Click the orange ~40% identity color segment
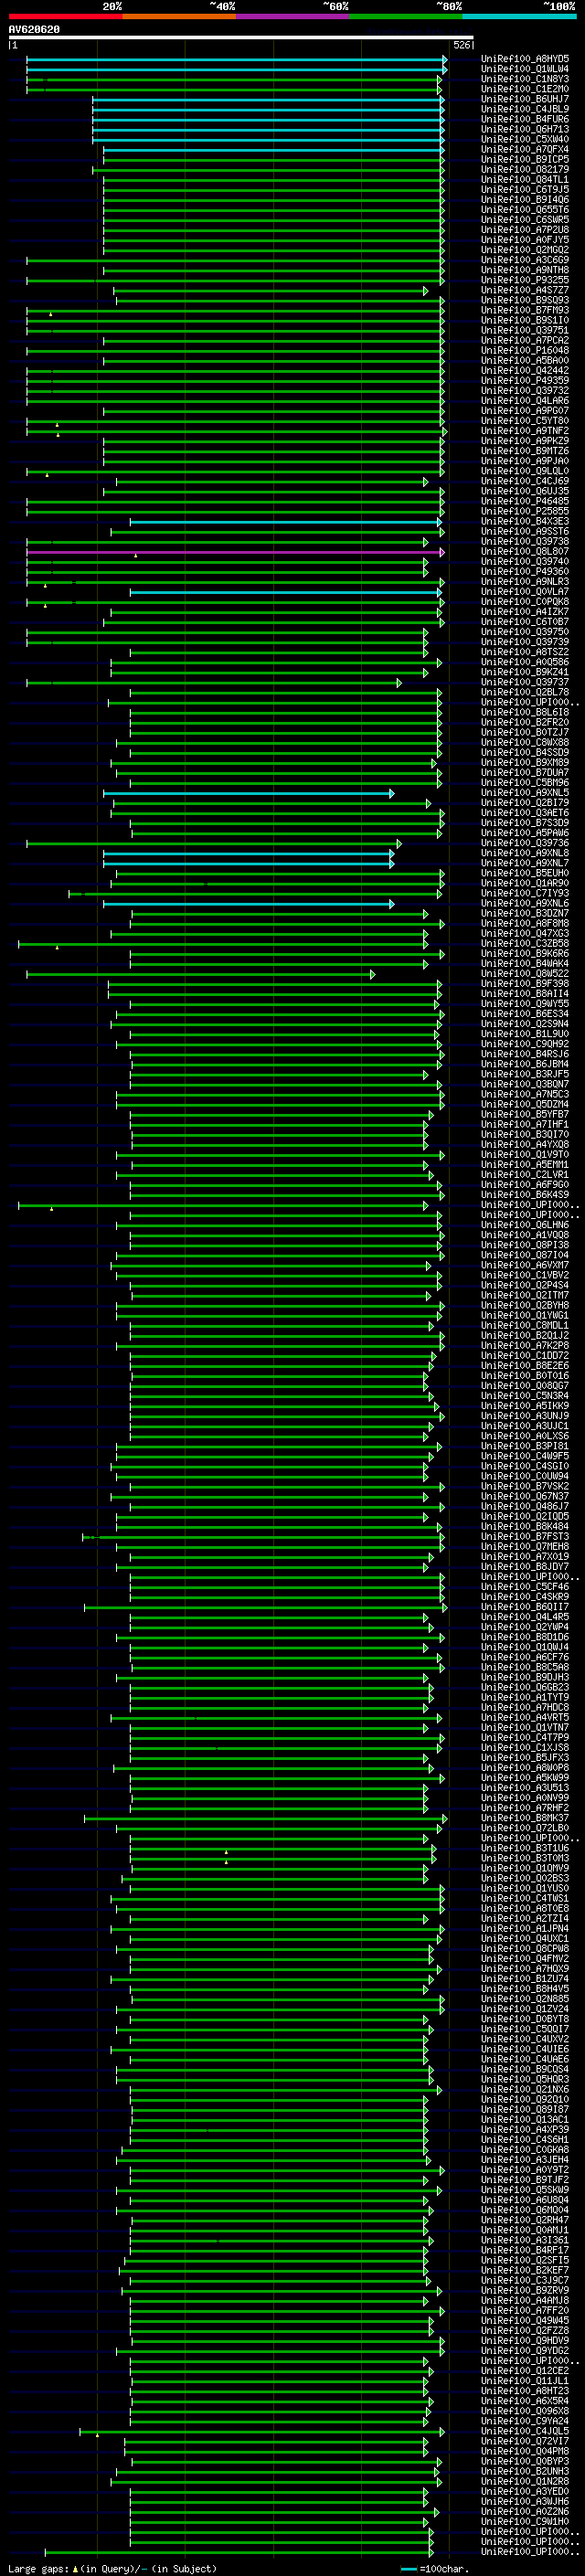Viewport: 585px width, 2576px height. 179,16
